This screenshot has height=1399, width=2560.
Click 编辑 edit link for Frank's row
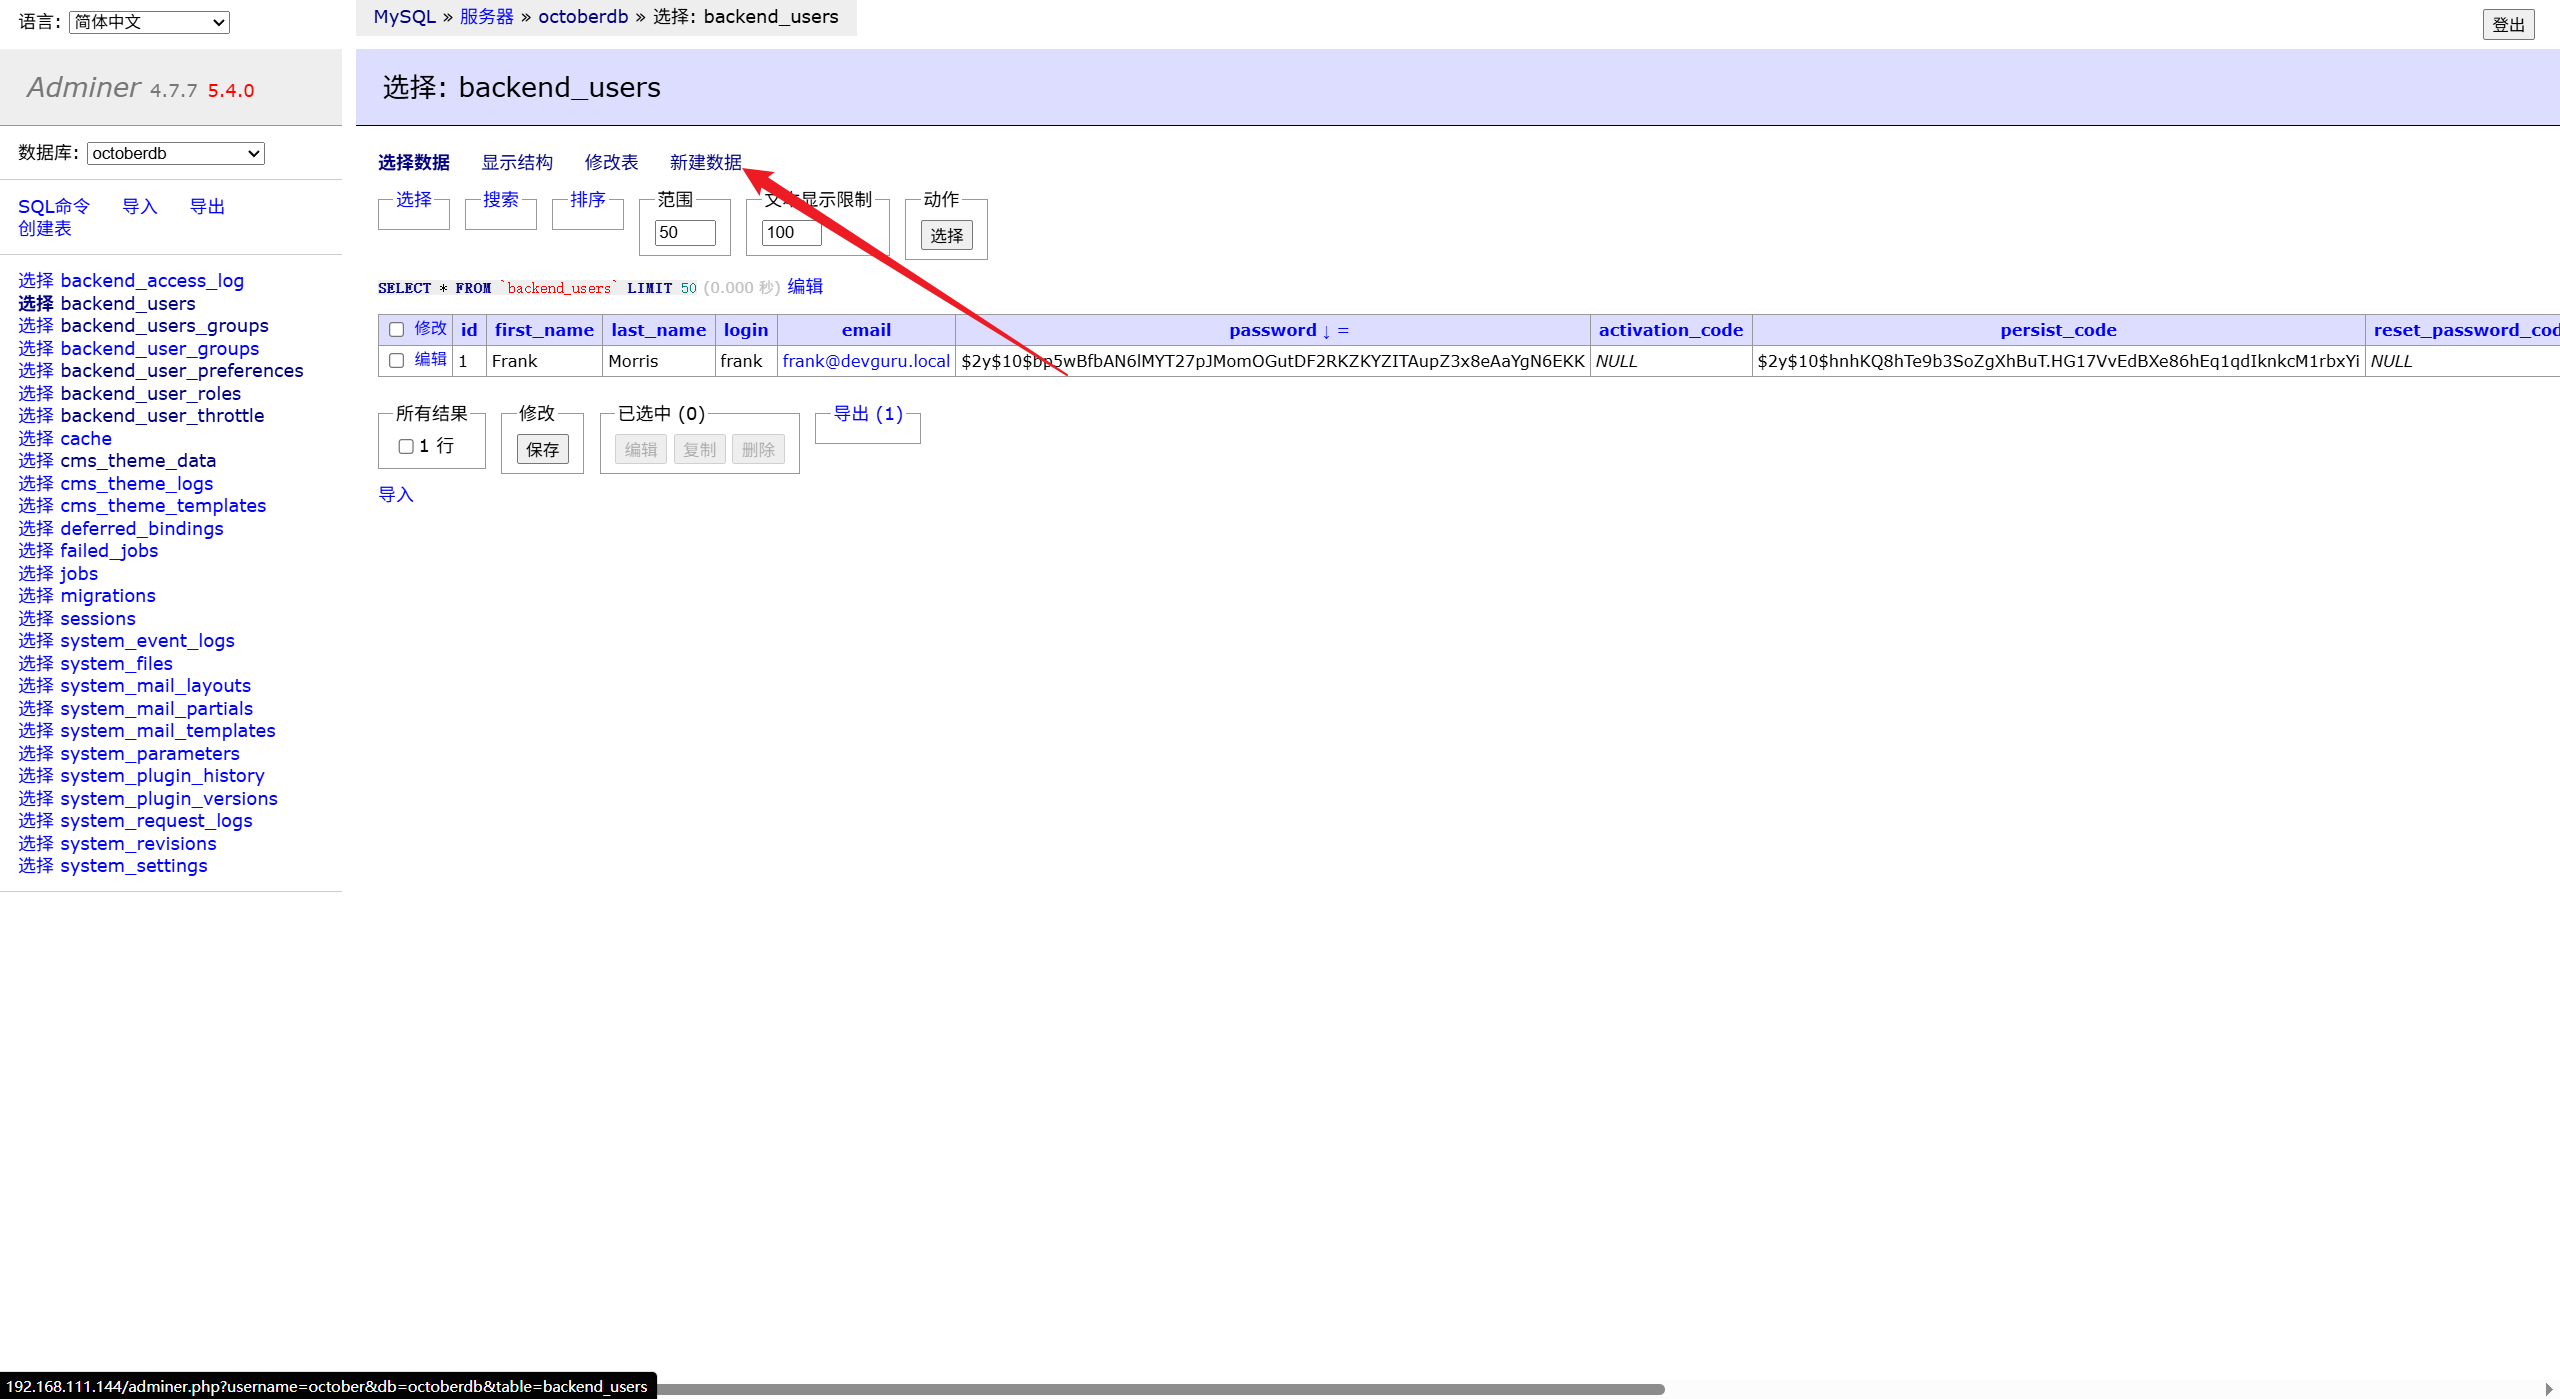coord(430,360)
